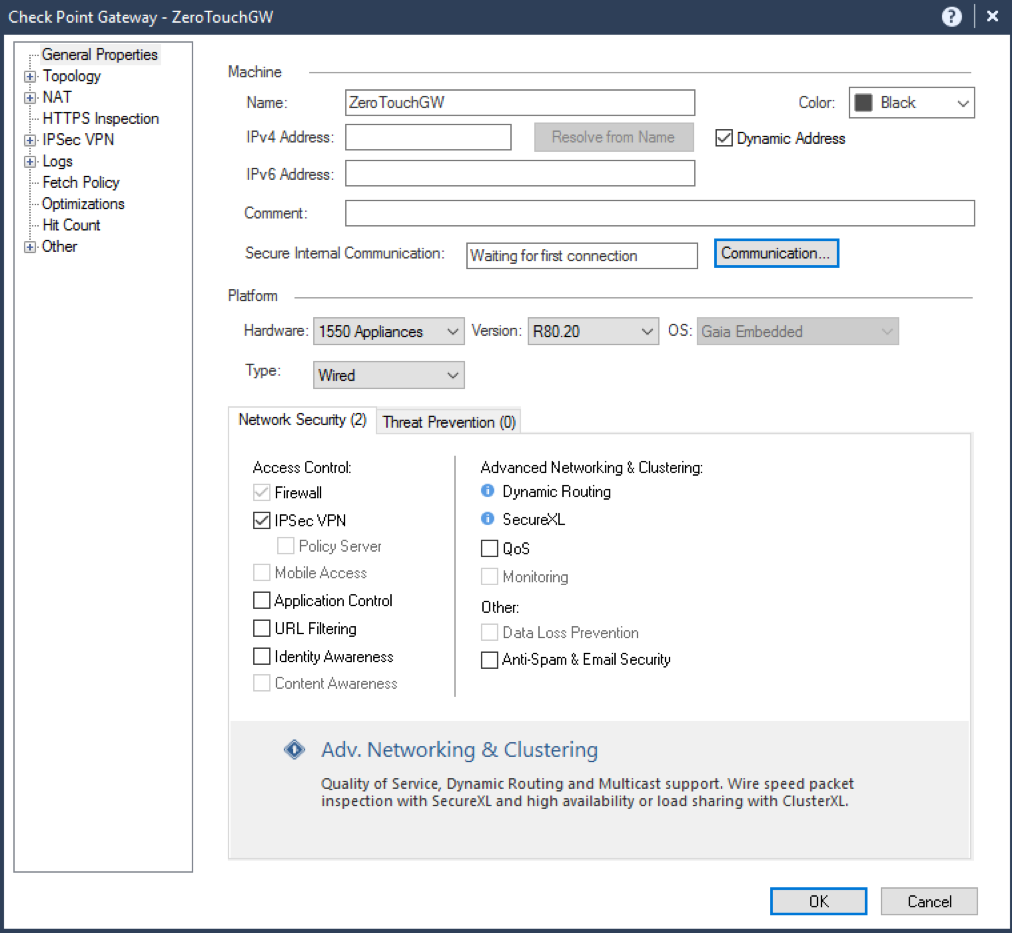1012x933 pixels.
Task: Switch to the Threat Prevention tab
Action: 448,421
